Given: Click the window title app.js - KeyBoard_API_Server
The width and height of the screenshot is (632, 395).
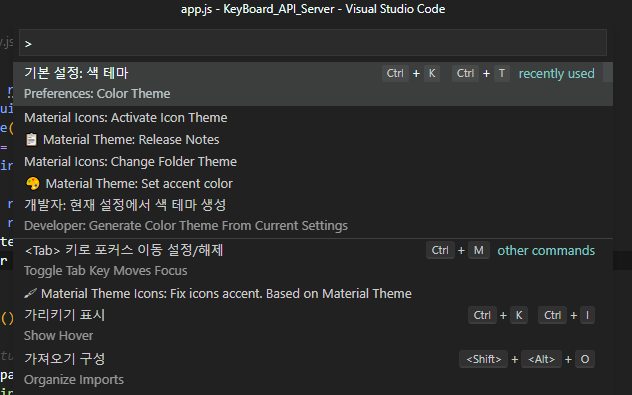Looking at the screenshot, I should tap(313, 9).
